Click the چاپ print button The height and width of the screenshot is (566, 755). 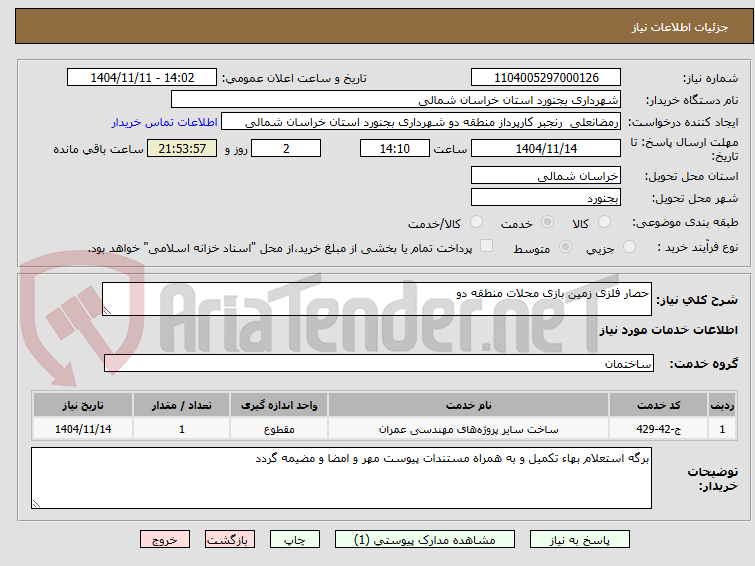(294, 540)
